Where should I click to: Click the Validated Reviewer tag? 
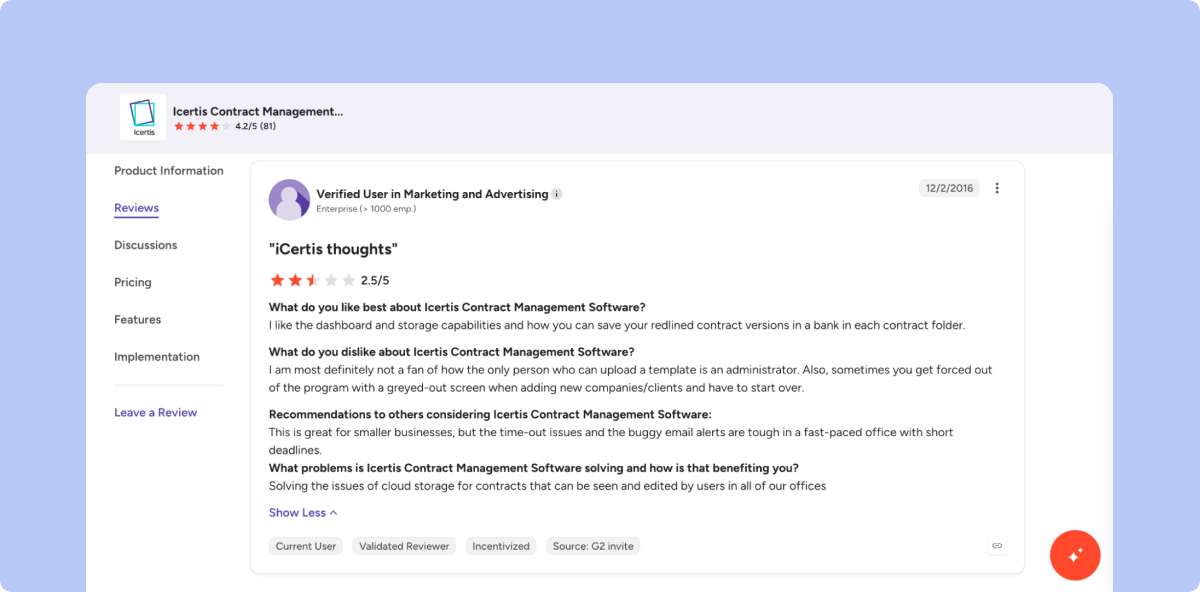pyautogui.click(x=404, y=546)
